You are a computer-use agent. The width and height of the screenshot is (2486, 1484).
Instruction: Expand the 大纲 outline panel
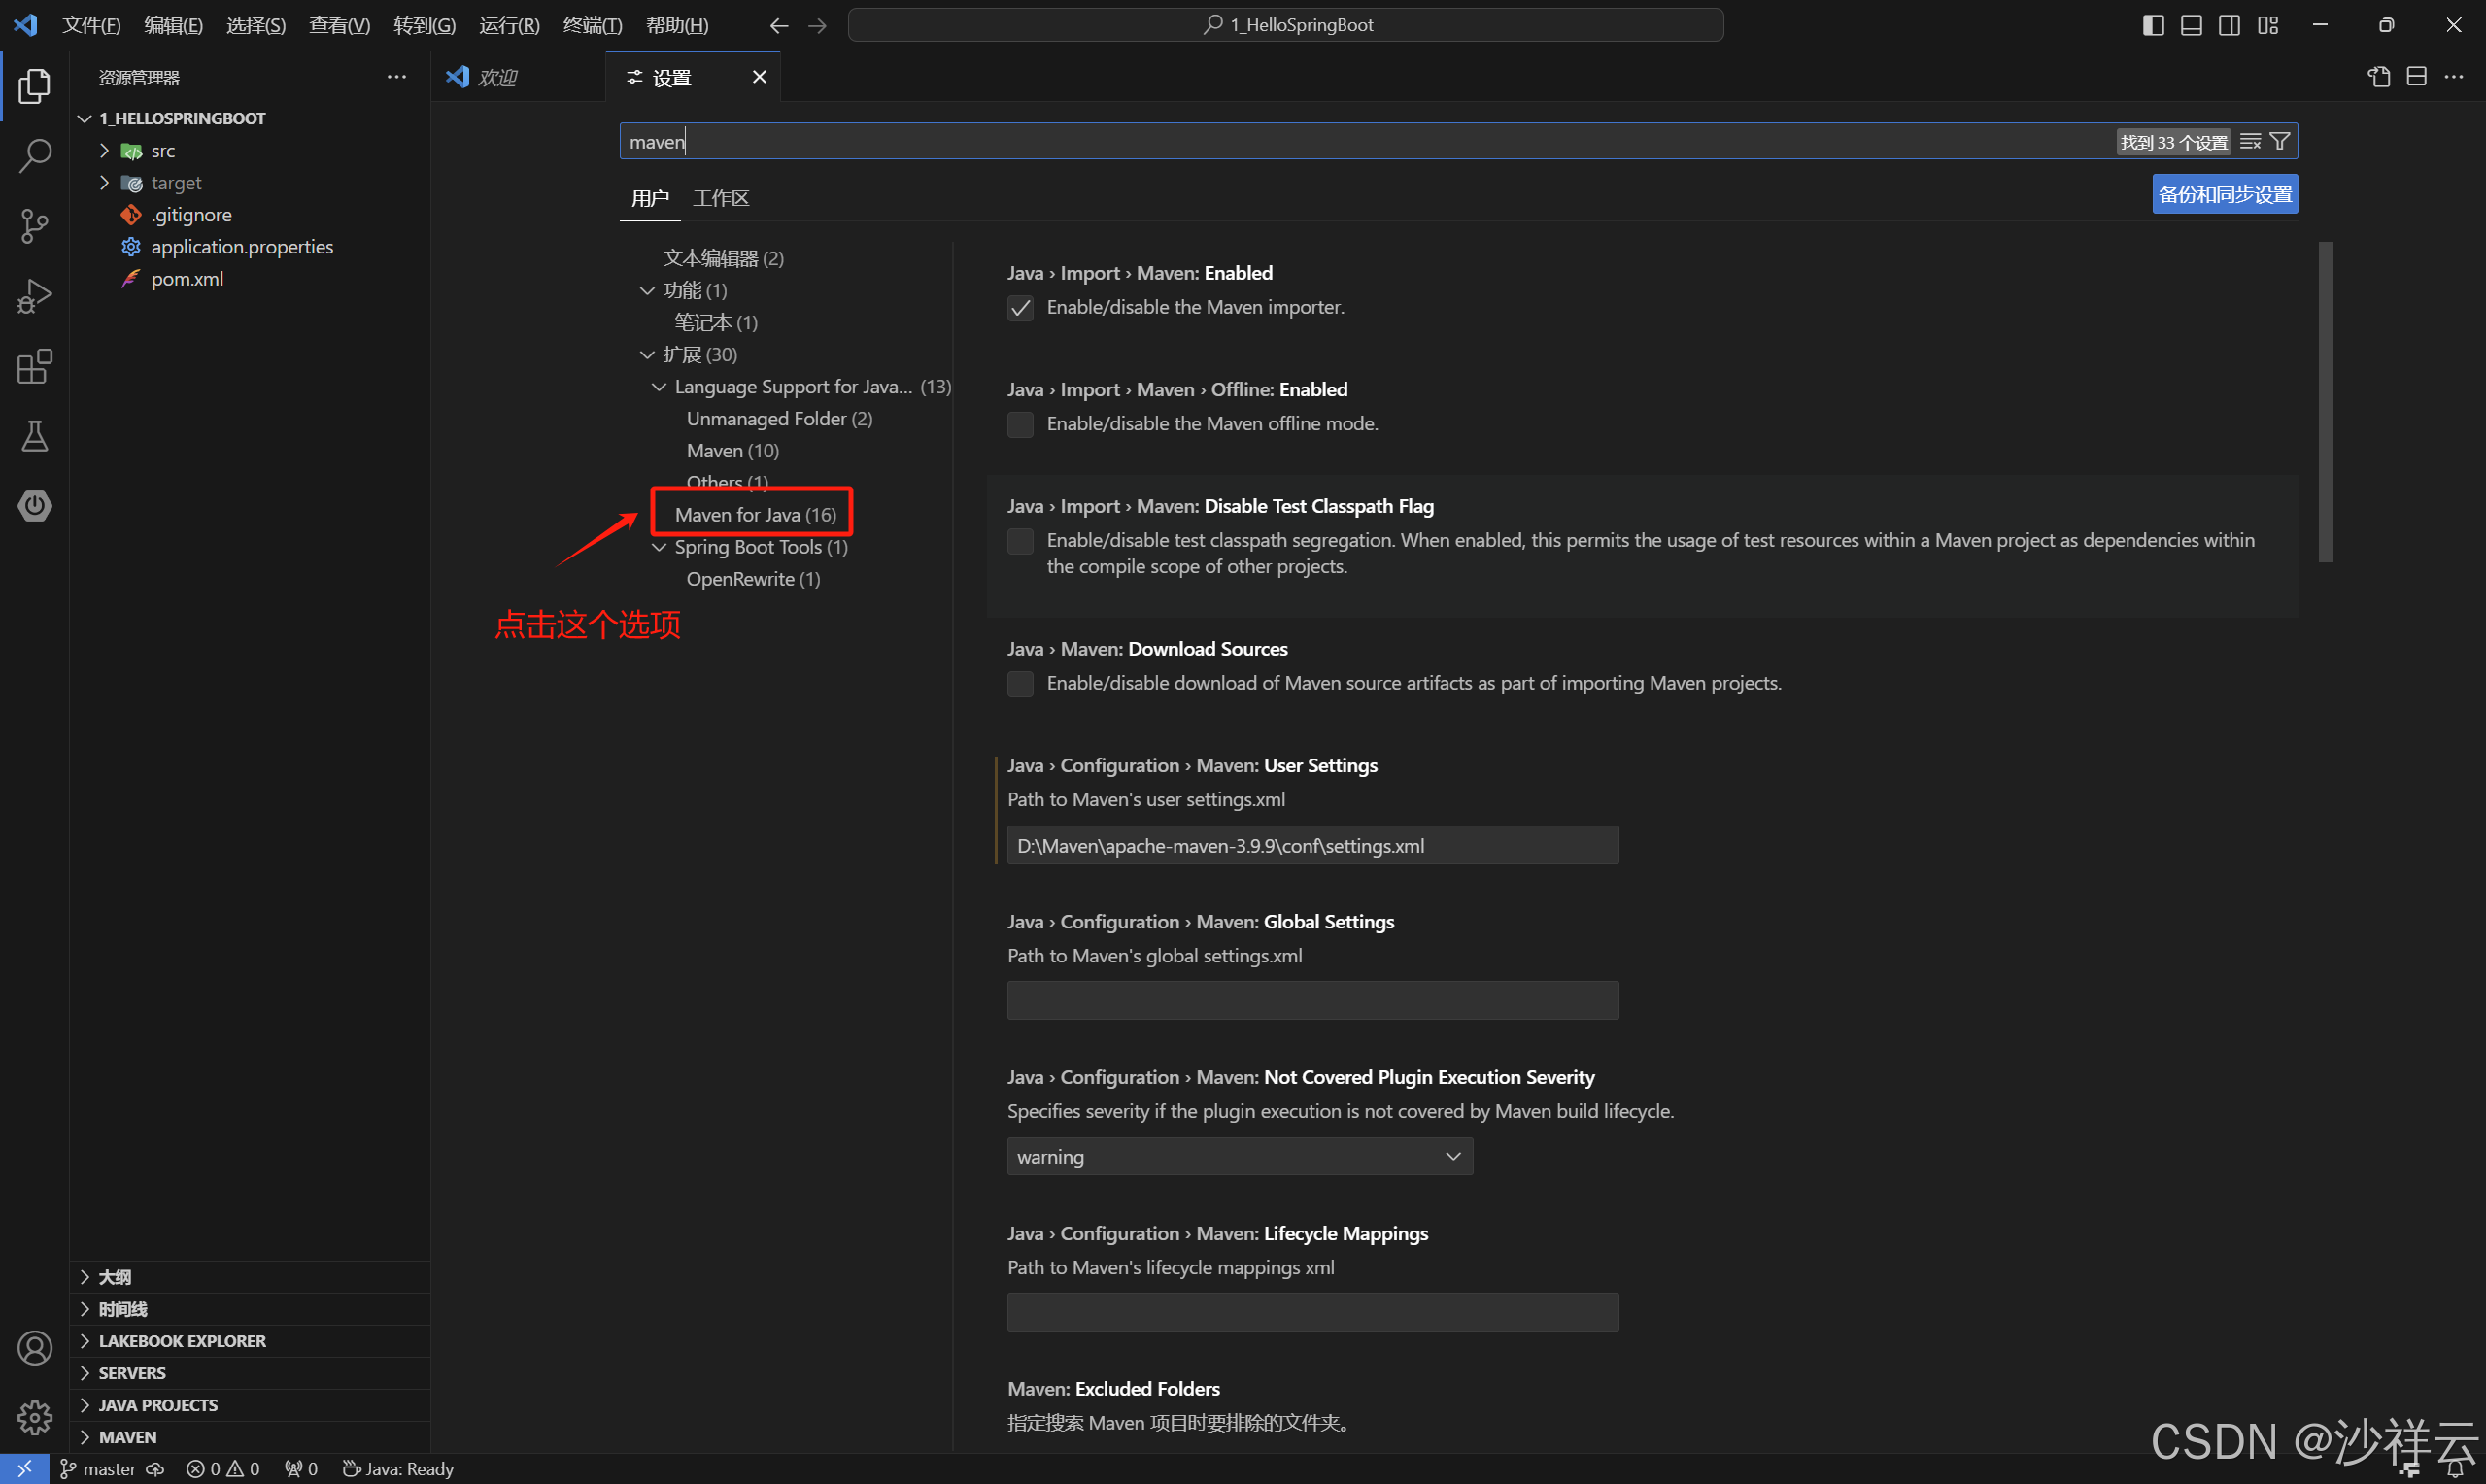point(250,1277)
